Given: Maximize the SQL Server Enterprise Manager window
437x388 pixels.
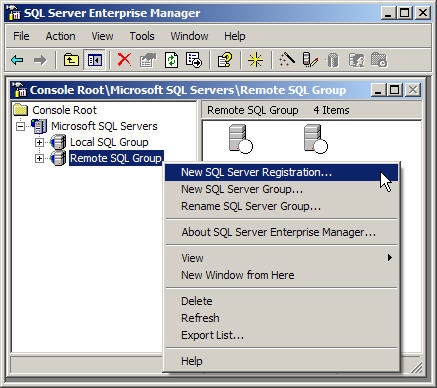Looking at the screenshot, I should tap(404, 13).
